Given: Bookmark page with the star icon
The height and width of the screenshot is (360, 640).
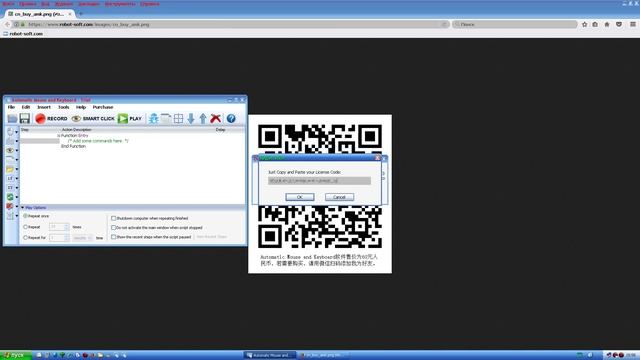Looking at the screenshot, I should (x=584, y=24).
